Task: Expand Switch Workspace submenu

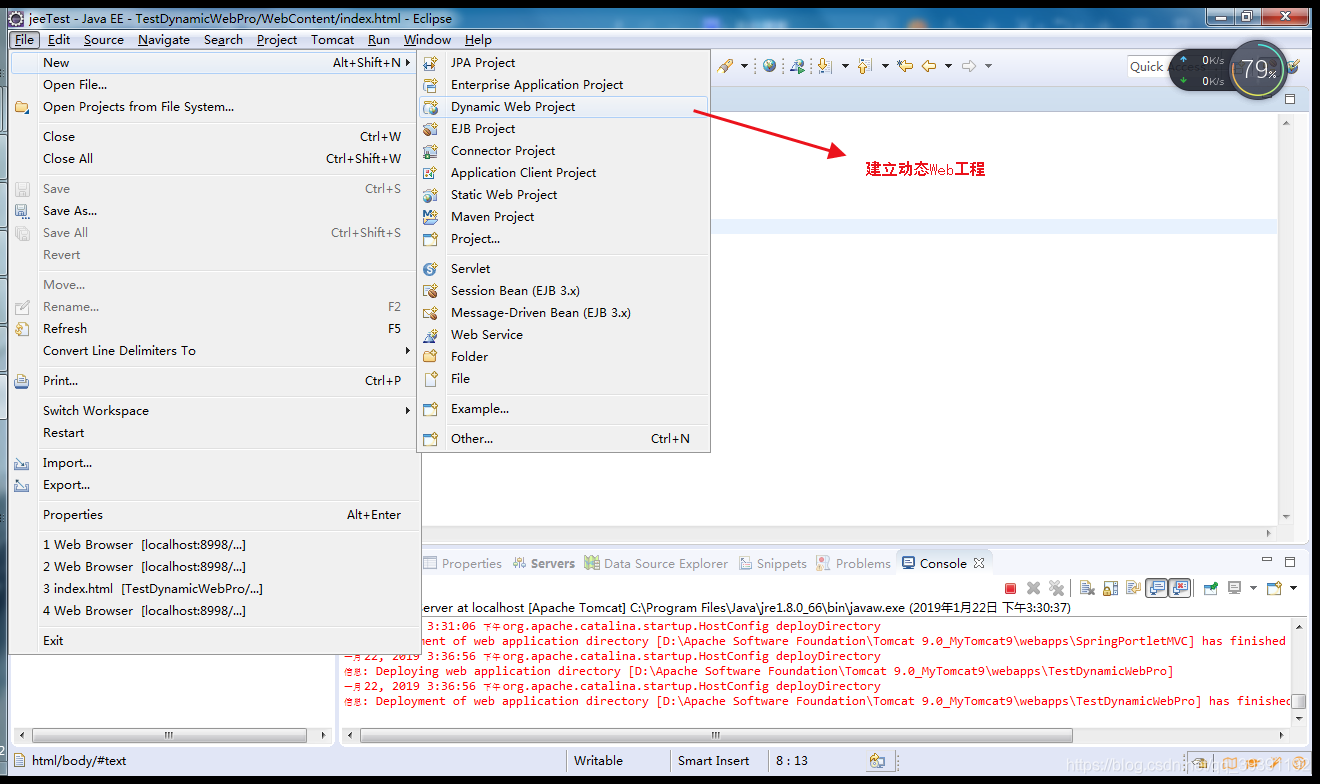Action: pyautogui.click(x=407, y=411)
